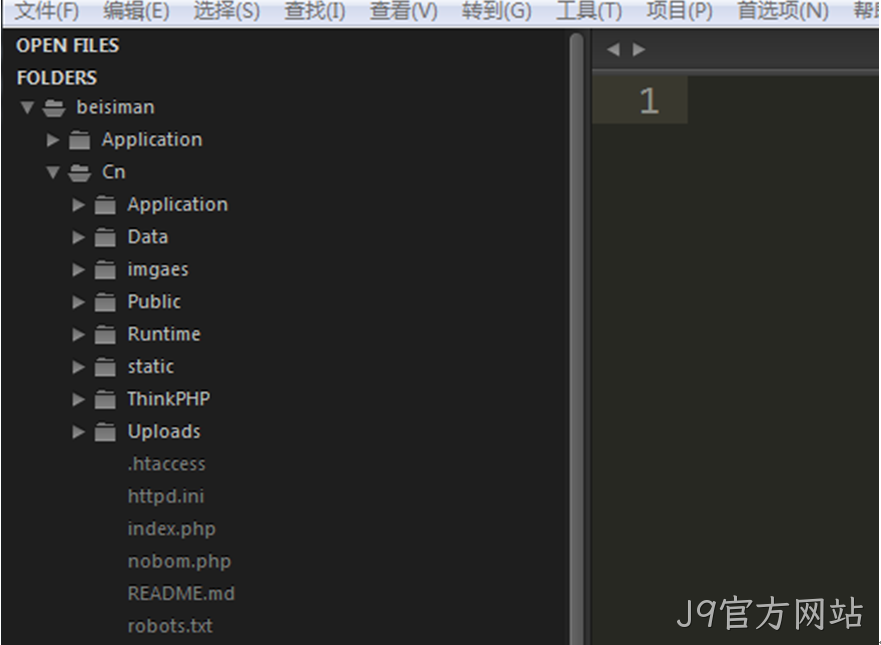Click the tab forward arrow icon
The image size is (881, 645).
639,49
